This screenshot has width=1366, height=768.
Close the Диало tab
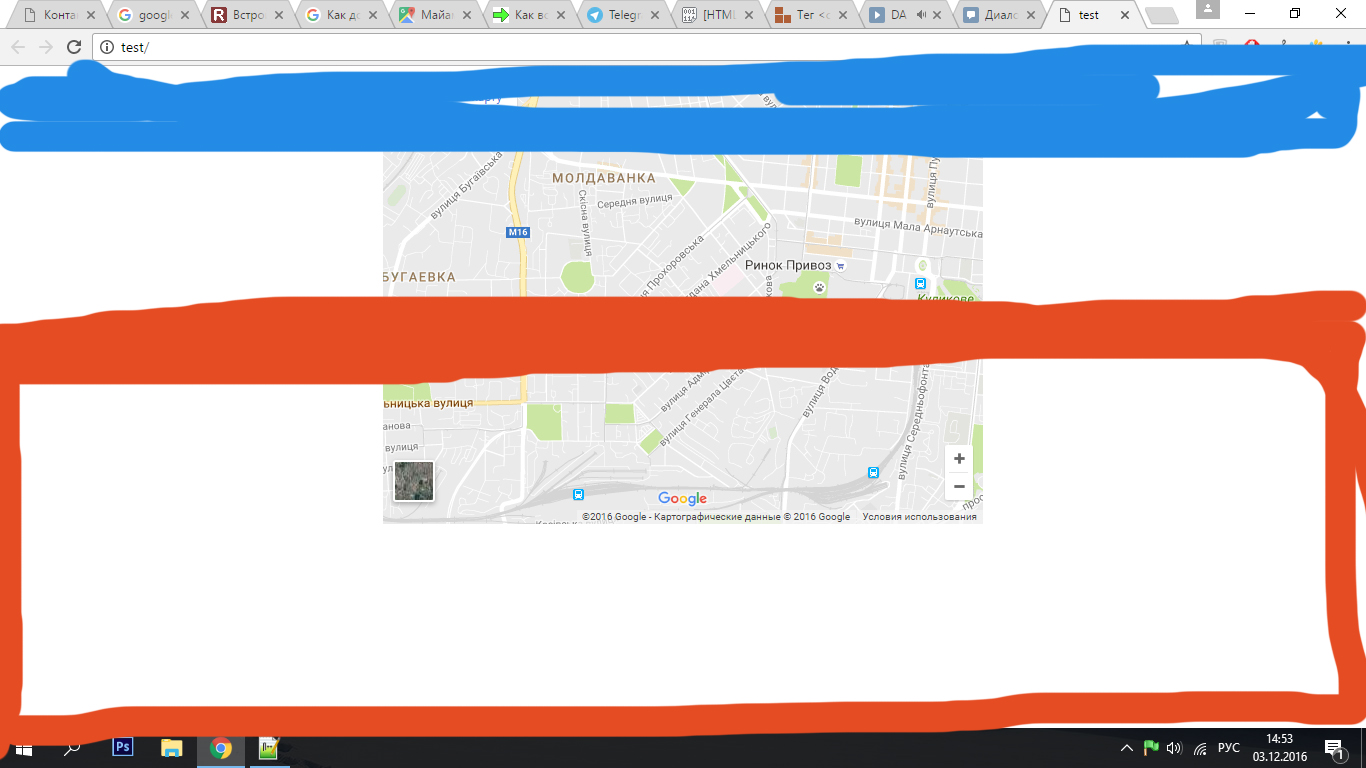click(x=1031, y=15)
